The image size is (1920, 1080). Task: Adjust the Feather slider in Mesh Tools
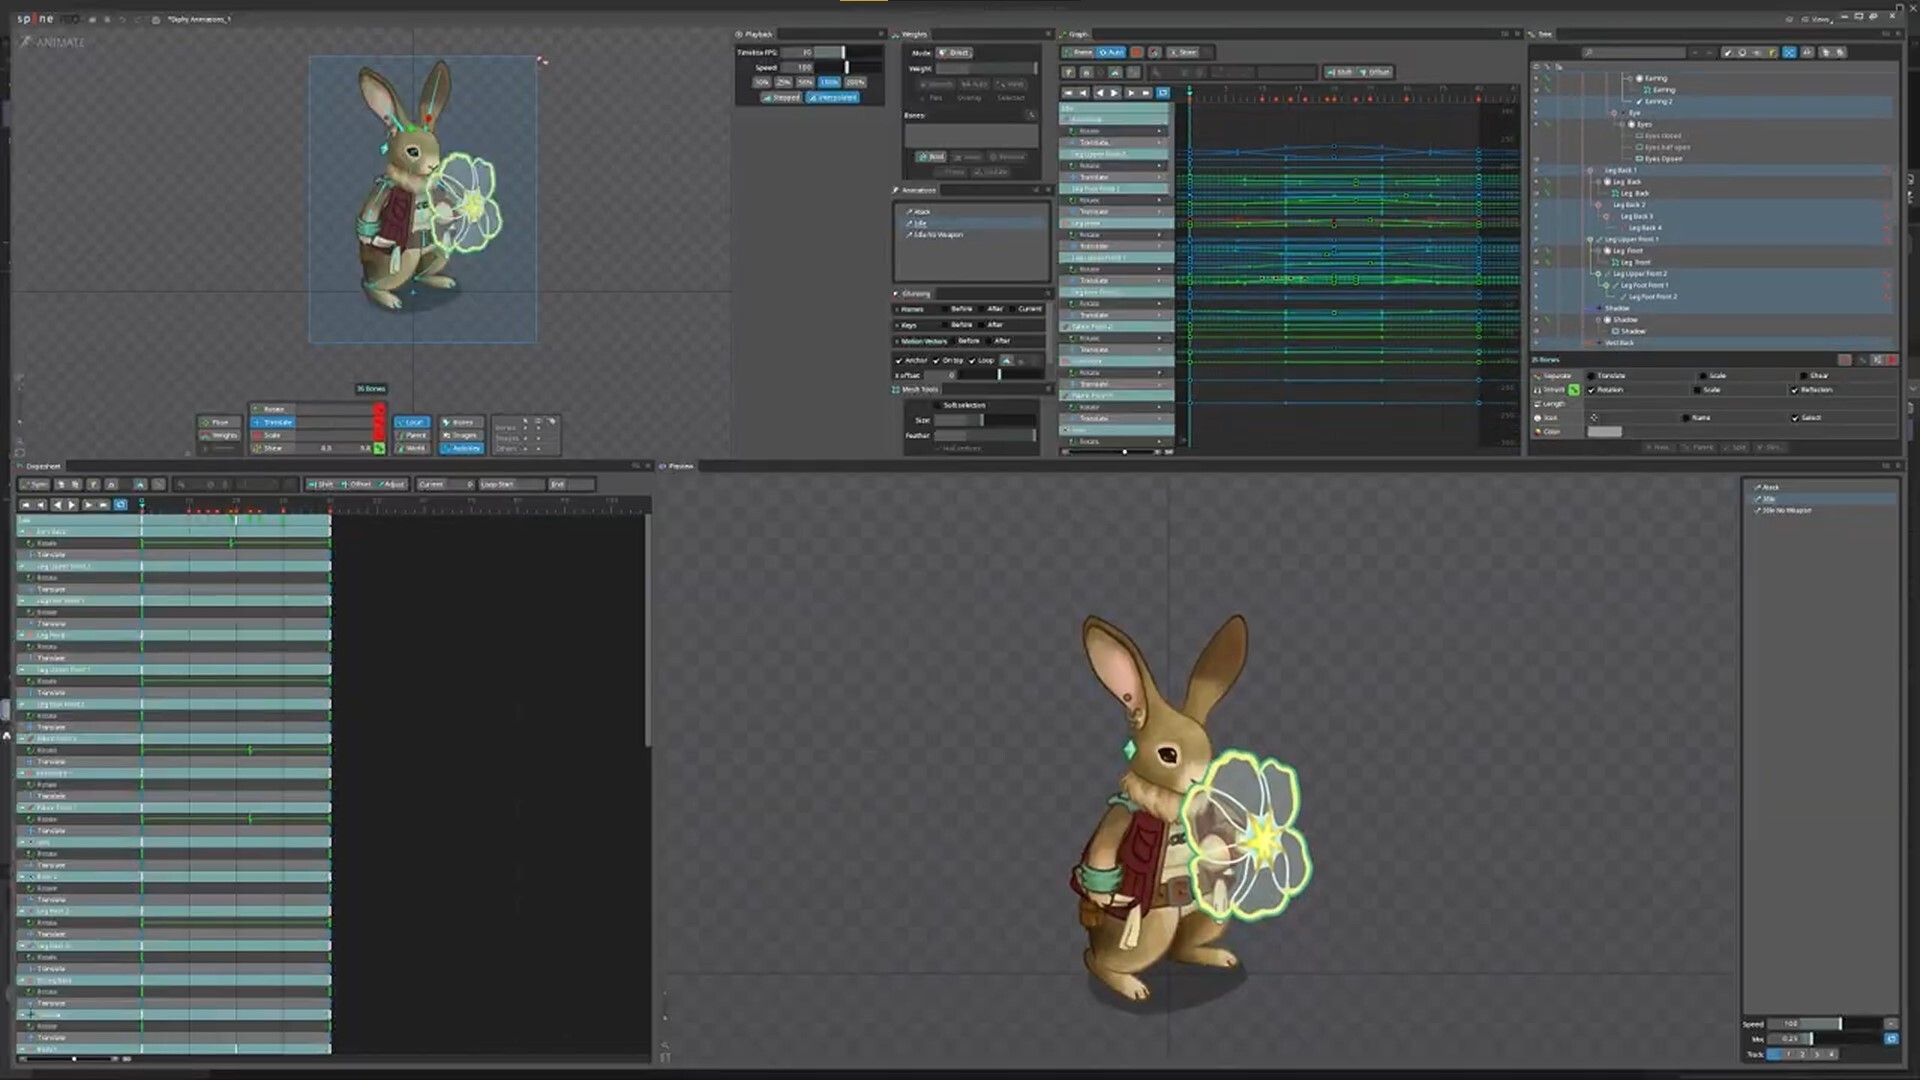pos(985,435)
